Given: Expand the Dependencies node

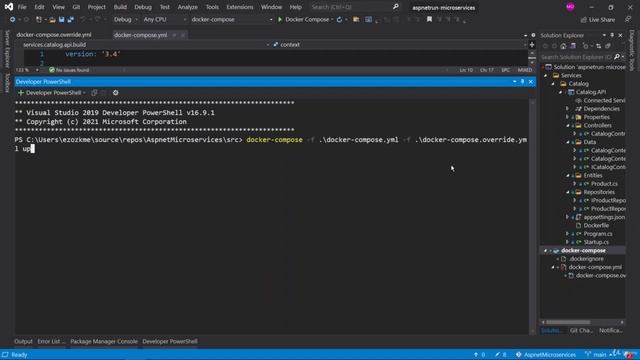Looking at the screenshot, I should (x=567, y=109).
